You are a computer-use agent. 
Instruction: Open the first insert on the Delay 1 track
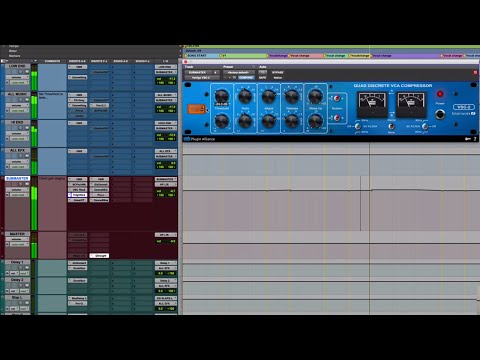(78, 263)
